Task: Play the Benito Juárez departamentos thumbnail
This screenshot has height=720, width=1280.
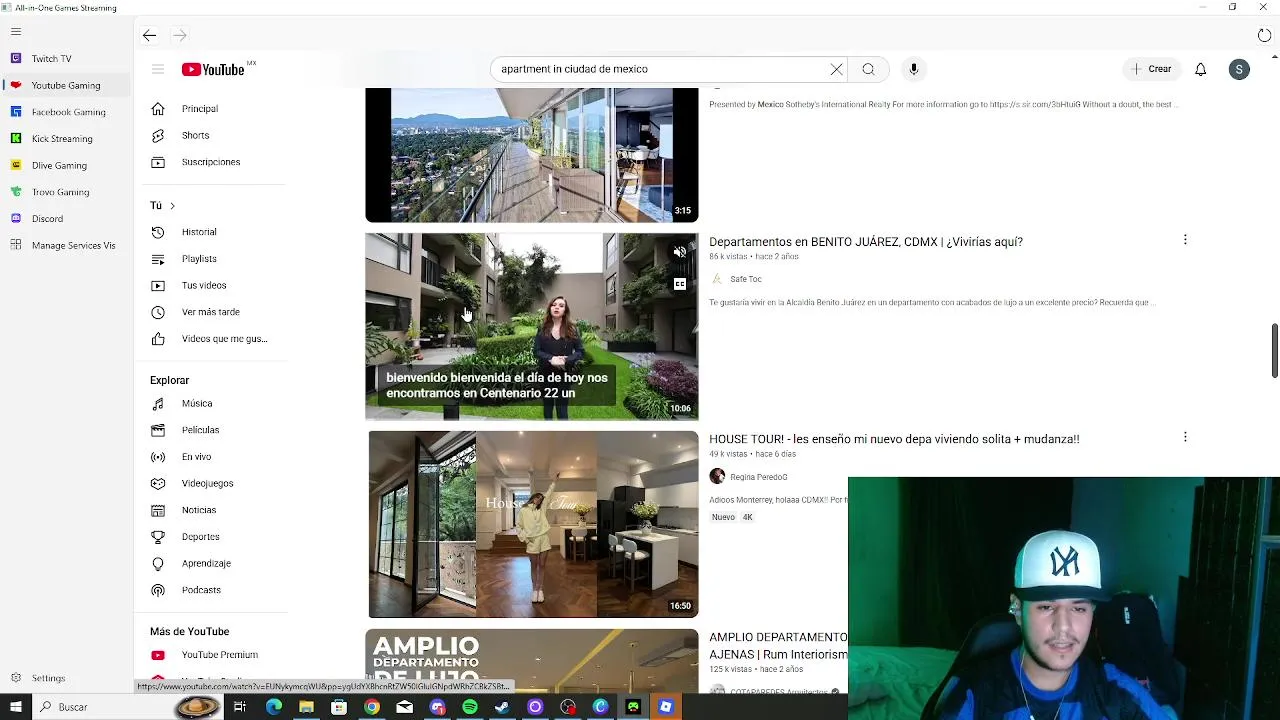Action: click(532, 326)
